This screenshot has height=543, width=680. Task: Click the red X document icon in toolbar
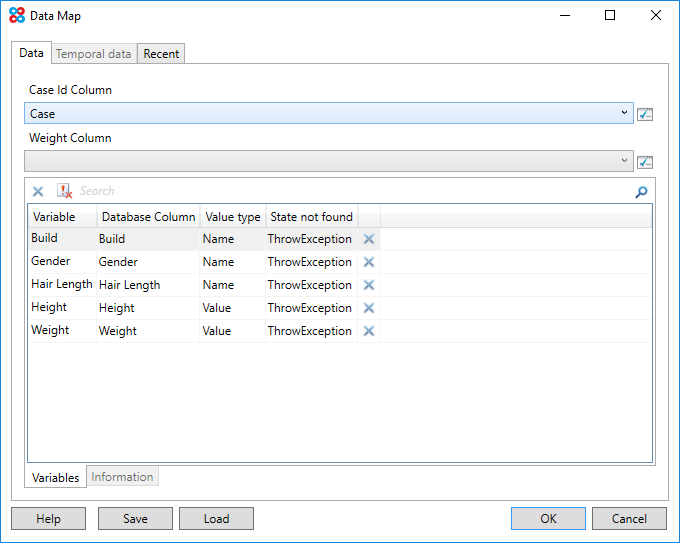pos(64,191)
